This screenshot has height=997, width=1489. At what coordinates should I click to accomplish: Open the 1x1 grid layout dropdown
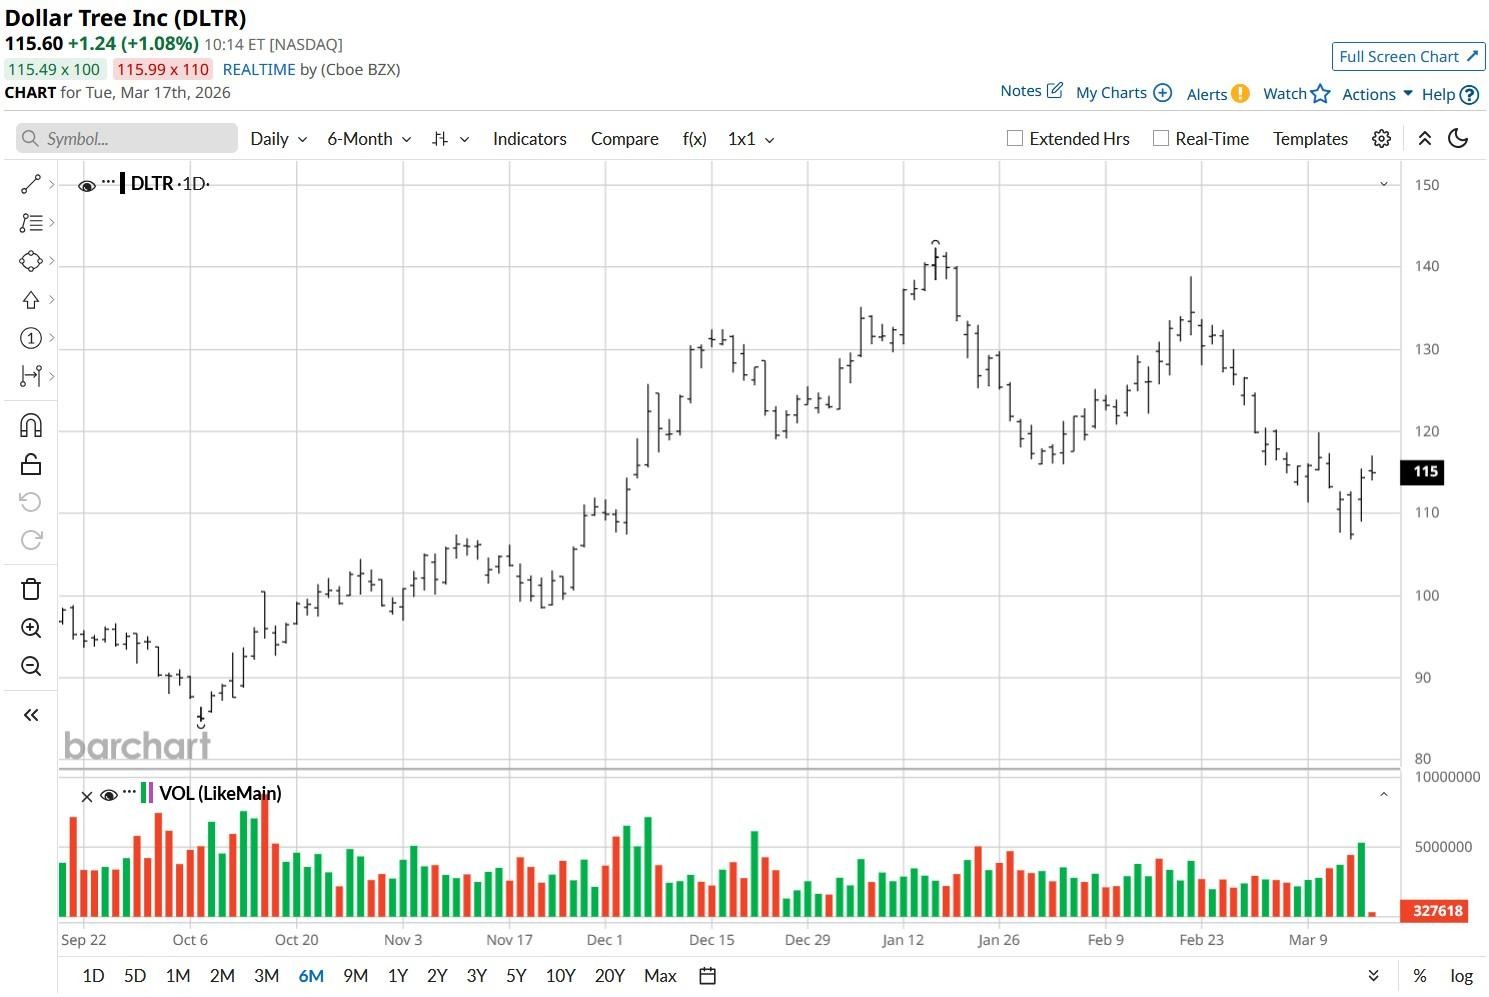coord(751,139)
